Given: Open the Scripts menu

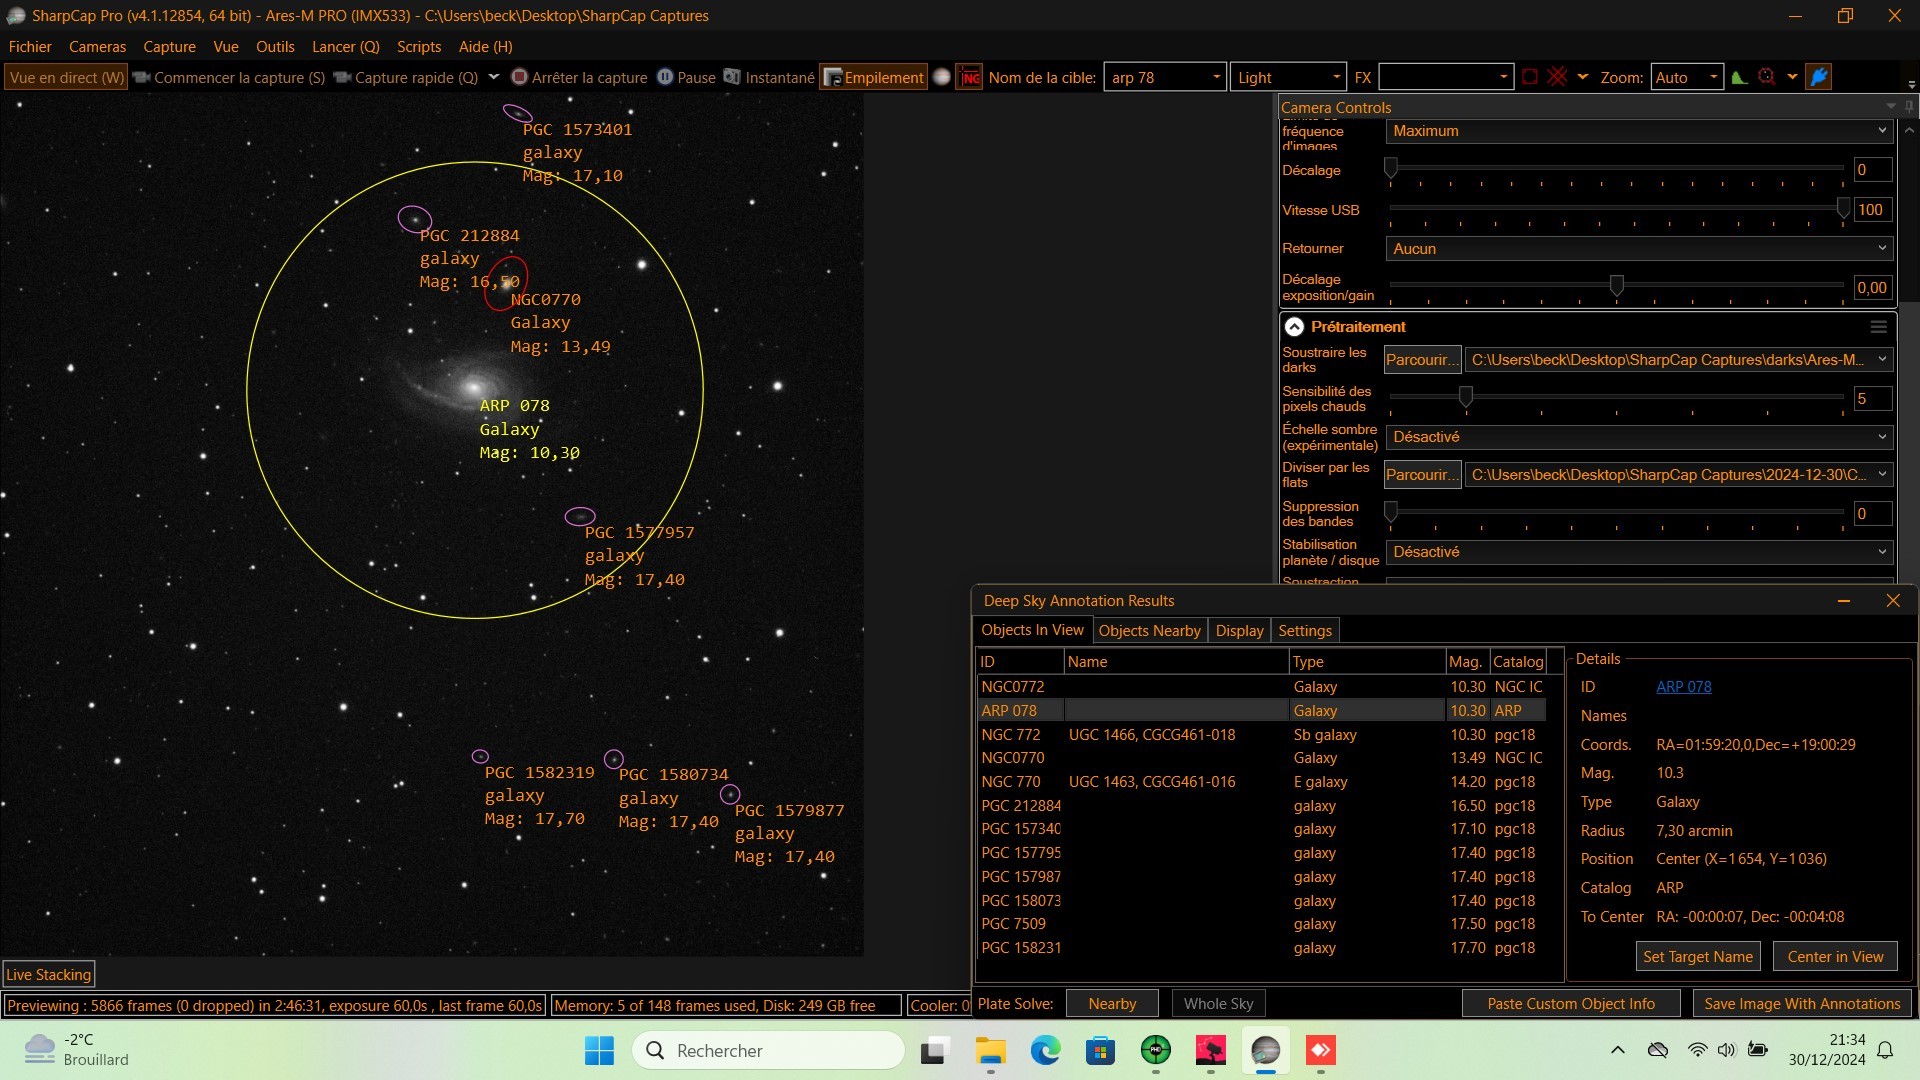Looking at the screenshot, I should tap(419, 46).
